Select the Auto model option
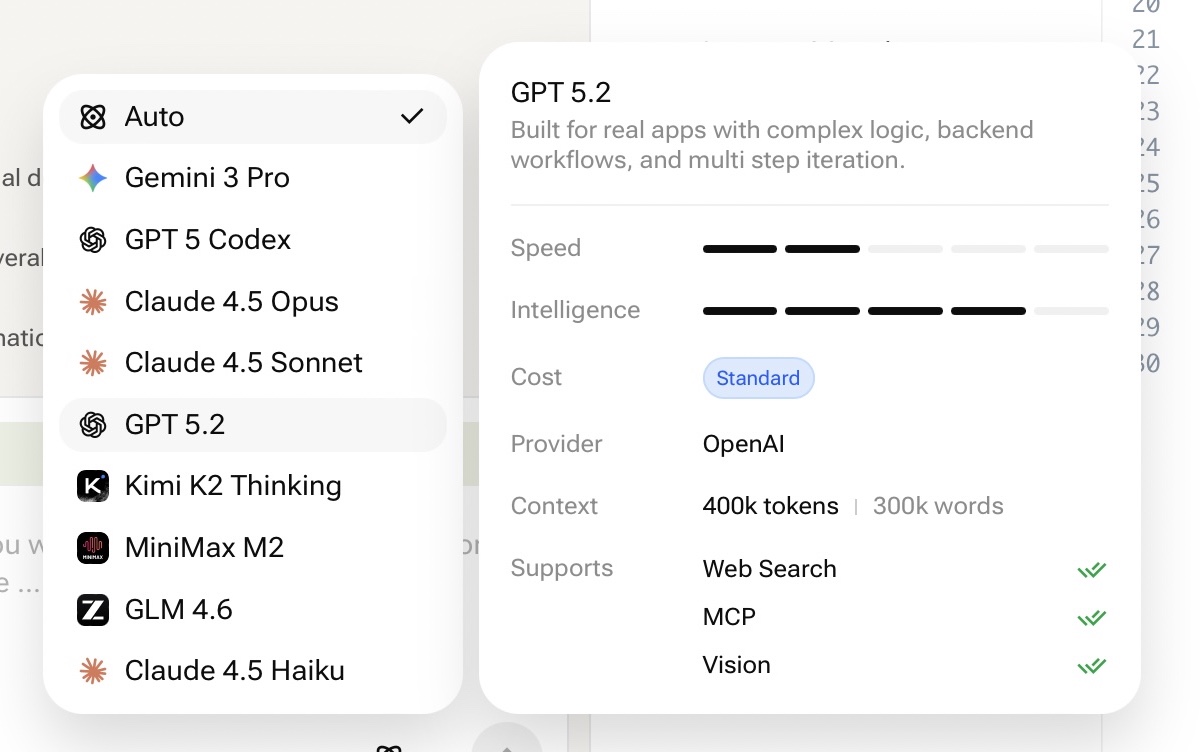This screenshot has width=1200, height=752. (x=253, y=117)
